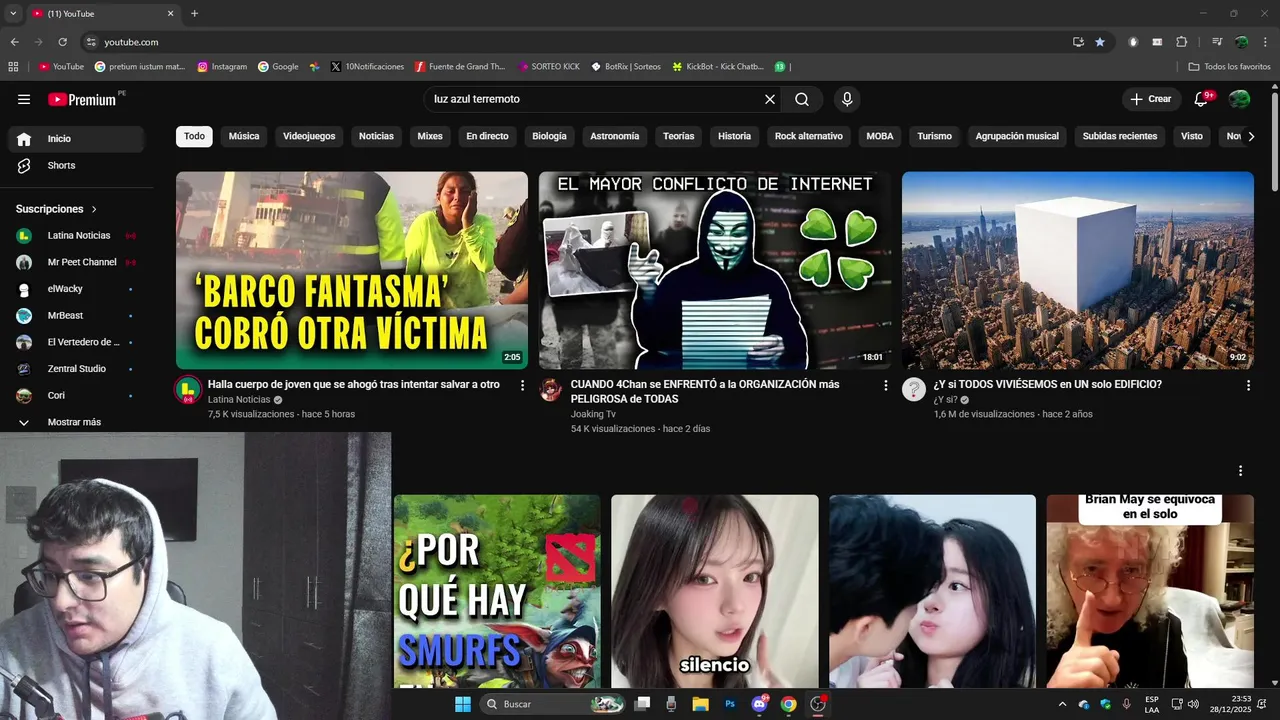Image resolution: width=1280 pixels, height=720 pixels.
Task: Open Shorts in the sidebar
Action: [x=76, y=165]
